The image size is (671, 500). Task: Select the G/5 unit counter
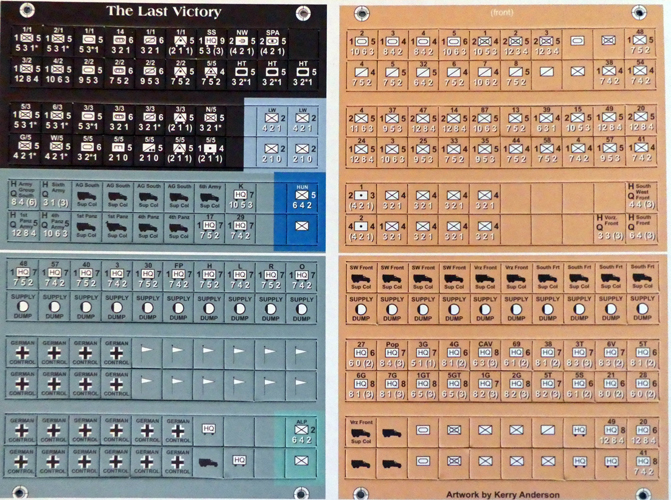click(27, 149)
